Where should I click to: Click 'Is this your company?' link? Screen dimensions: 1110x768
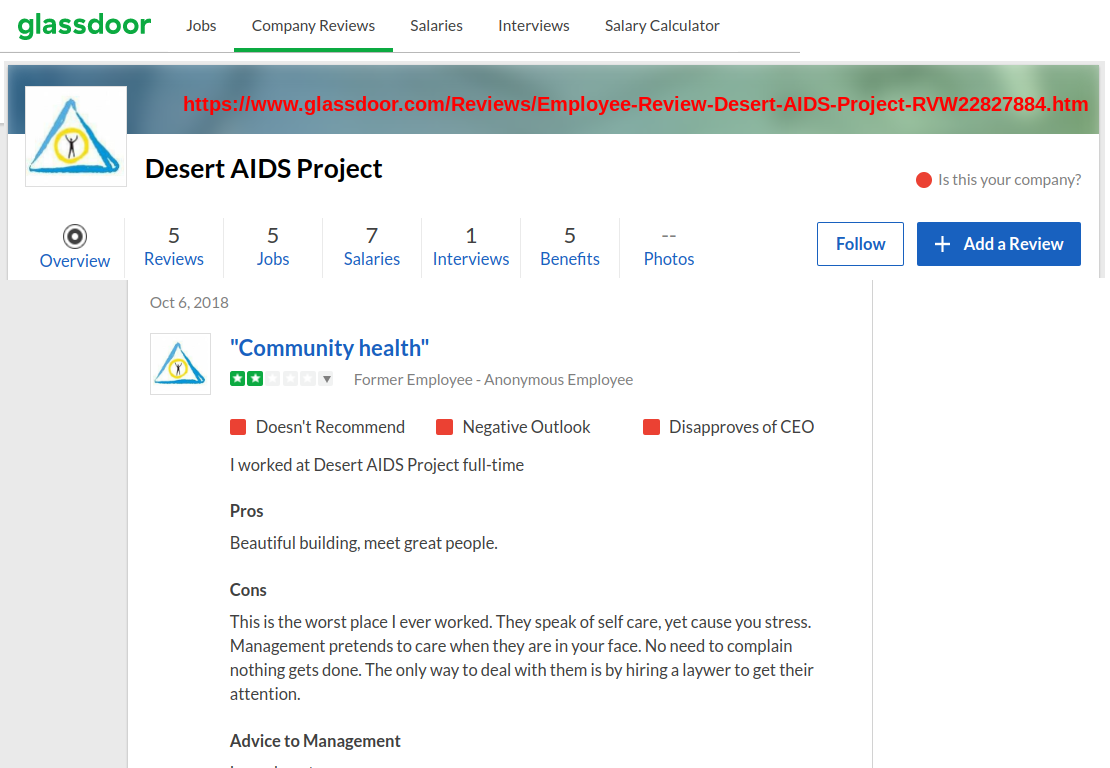pos(1009,180)
